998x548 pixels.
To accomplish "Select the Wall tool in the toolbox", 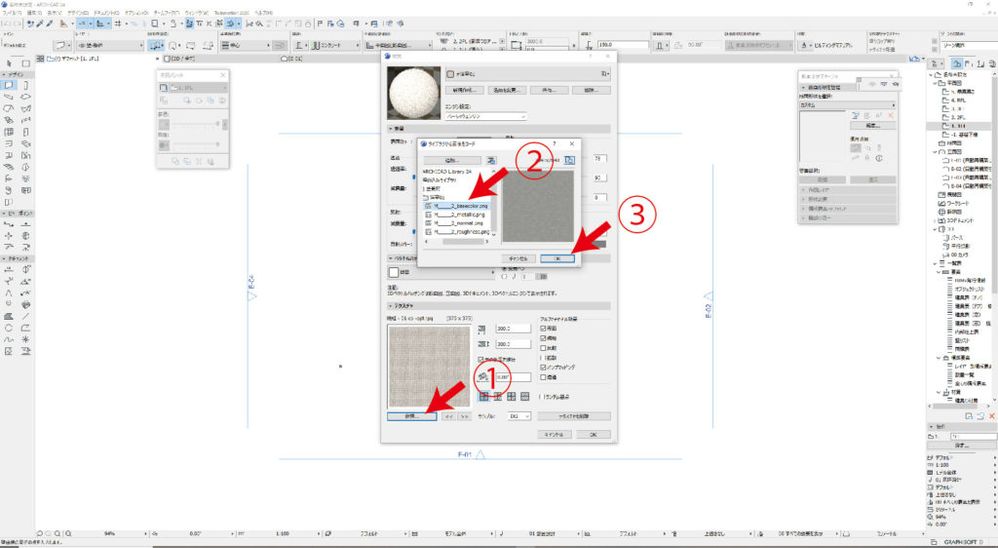I will 10,85.
